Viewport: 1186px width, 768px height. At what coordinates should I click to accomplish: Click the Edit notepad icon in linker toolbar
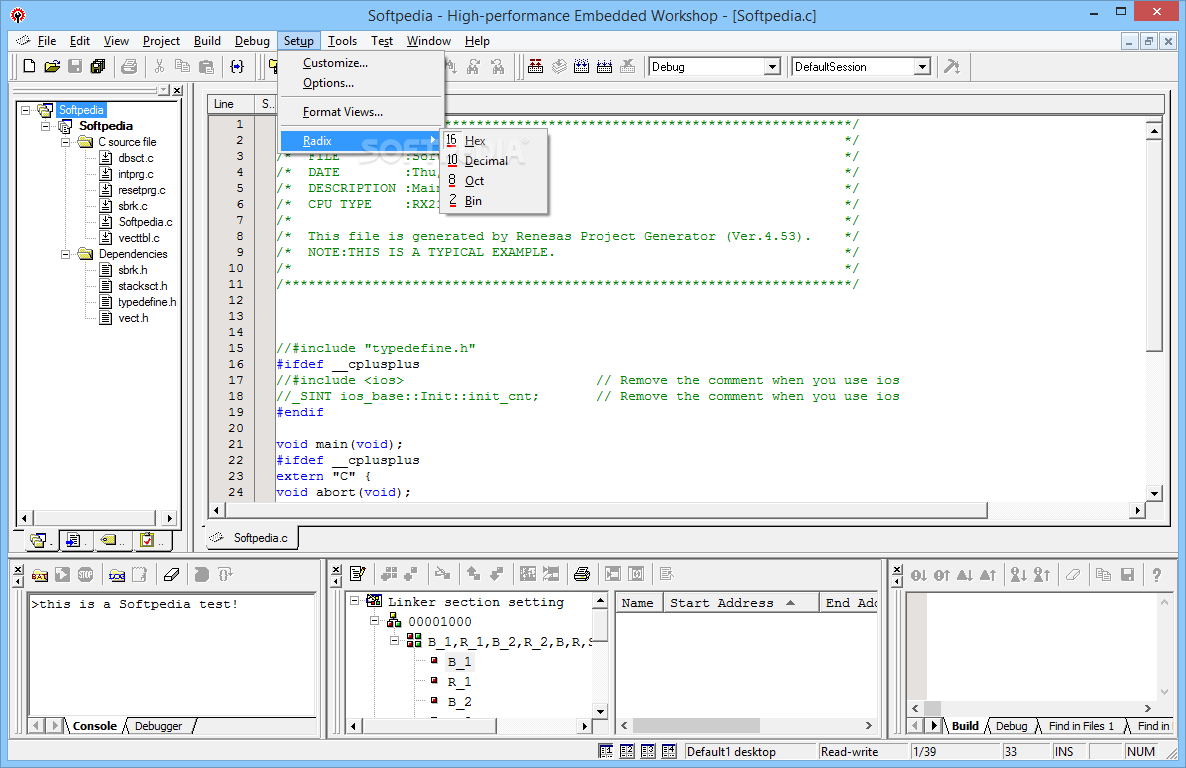pos(358,574)
